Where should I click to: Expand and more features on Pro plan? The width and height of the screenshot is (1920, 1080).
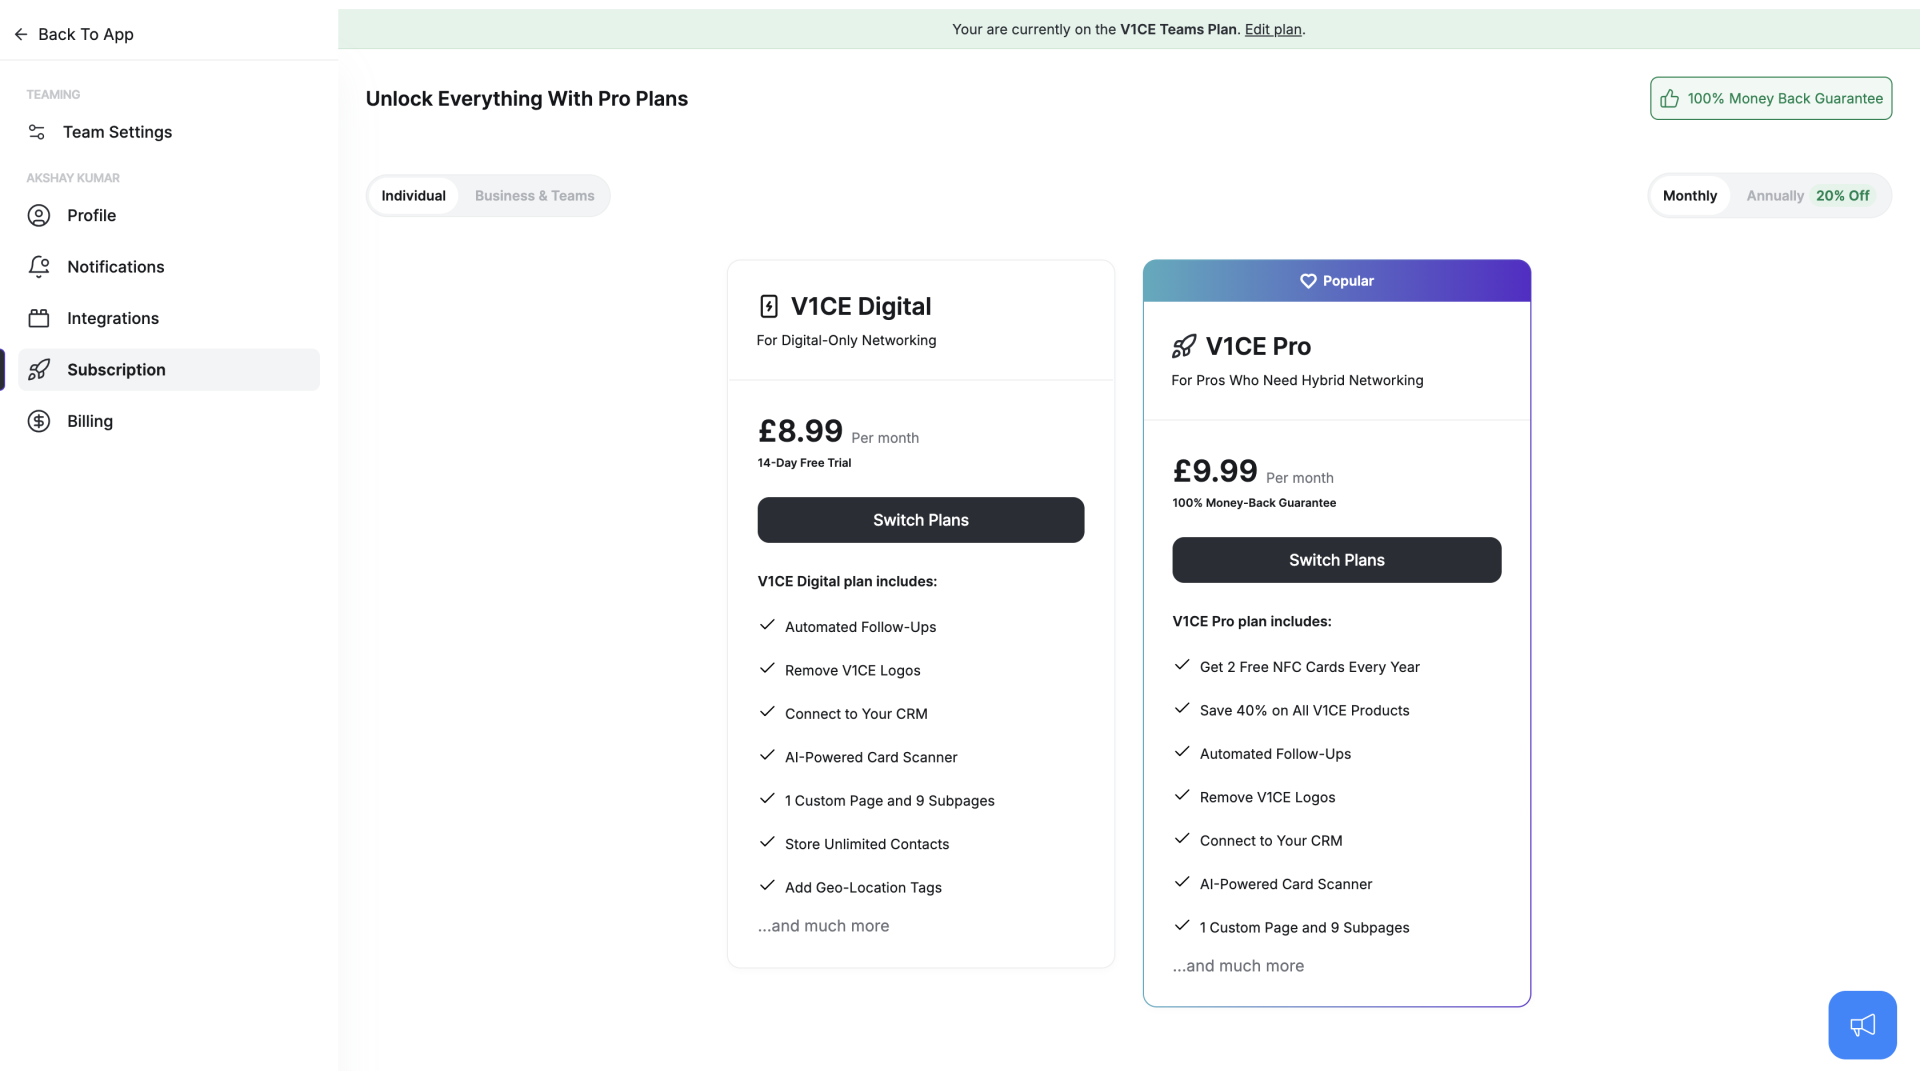(x=1238, y=965)
